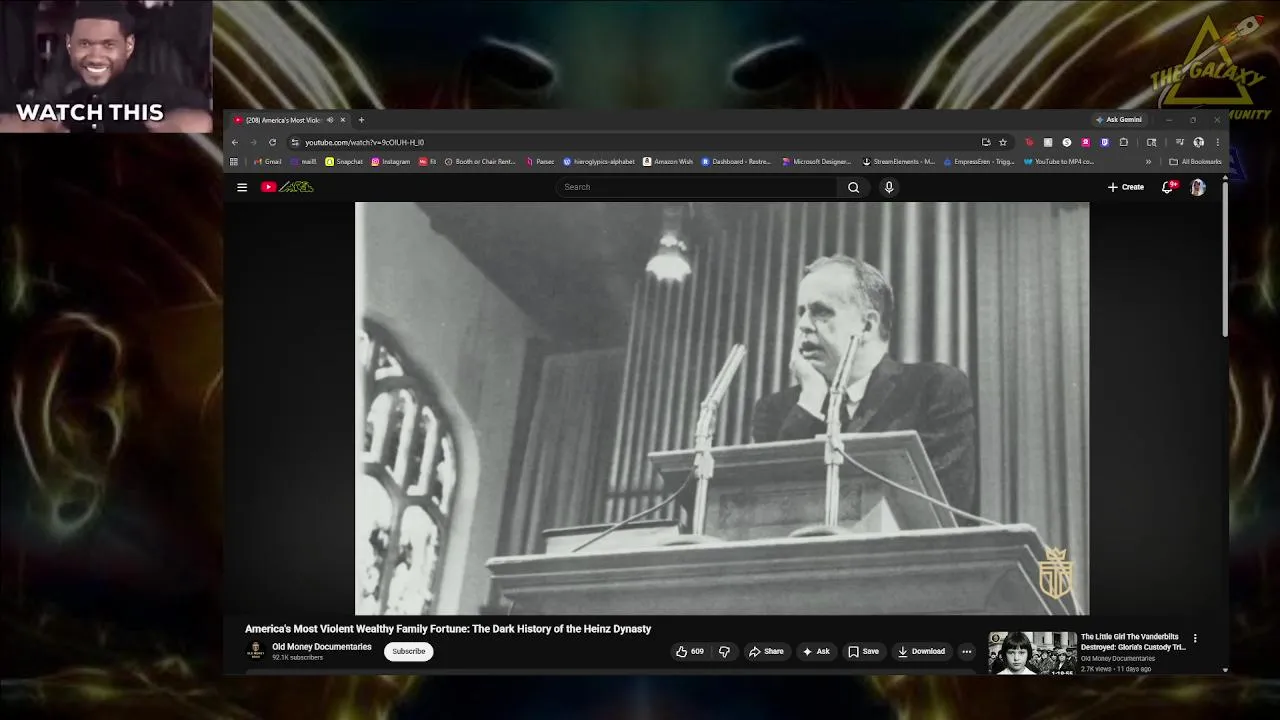Open the Create menu button
This screenshot has height=720, width=1280.
pyautogui.click(x=1126, y=187)
